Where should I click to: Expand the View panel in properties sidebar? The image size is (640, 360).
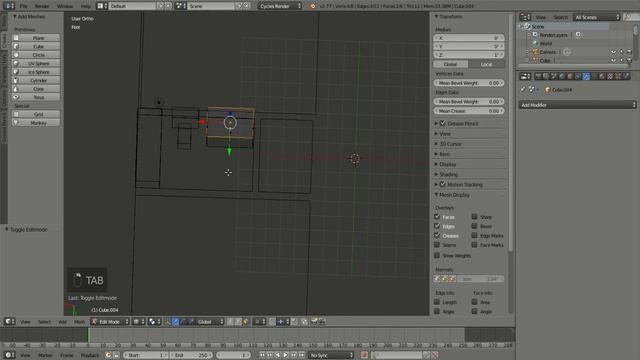tap(445, 134)
